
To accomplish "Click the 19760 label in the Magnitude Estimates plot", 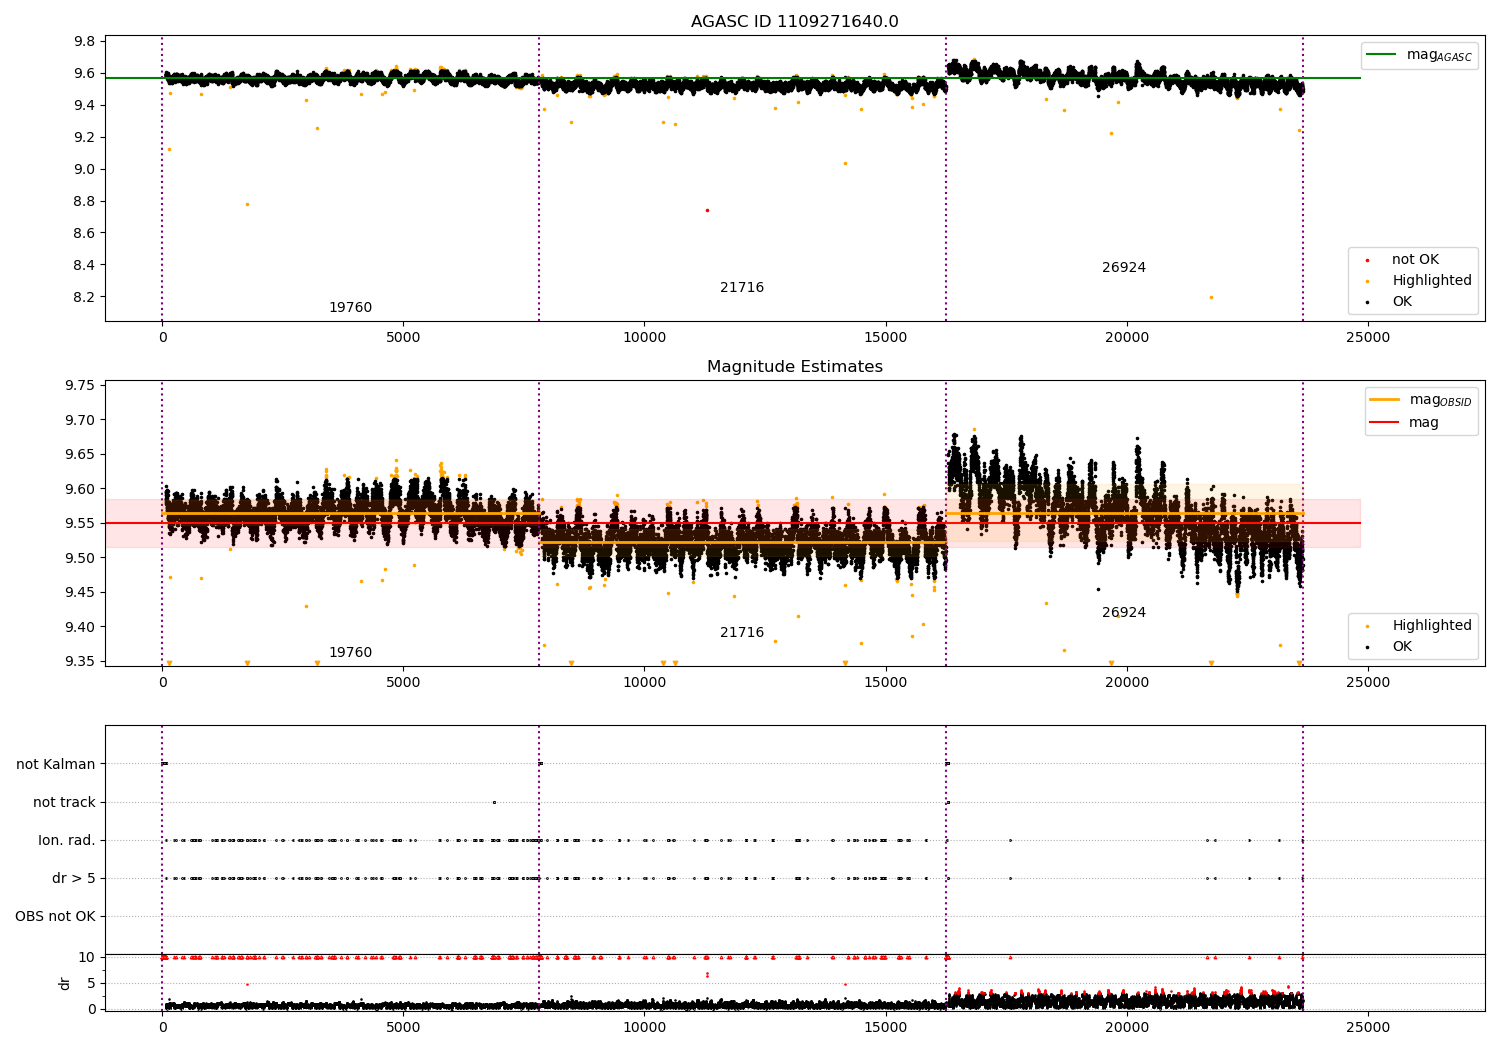I will point(350,653).
